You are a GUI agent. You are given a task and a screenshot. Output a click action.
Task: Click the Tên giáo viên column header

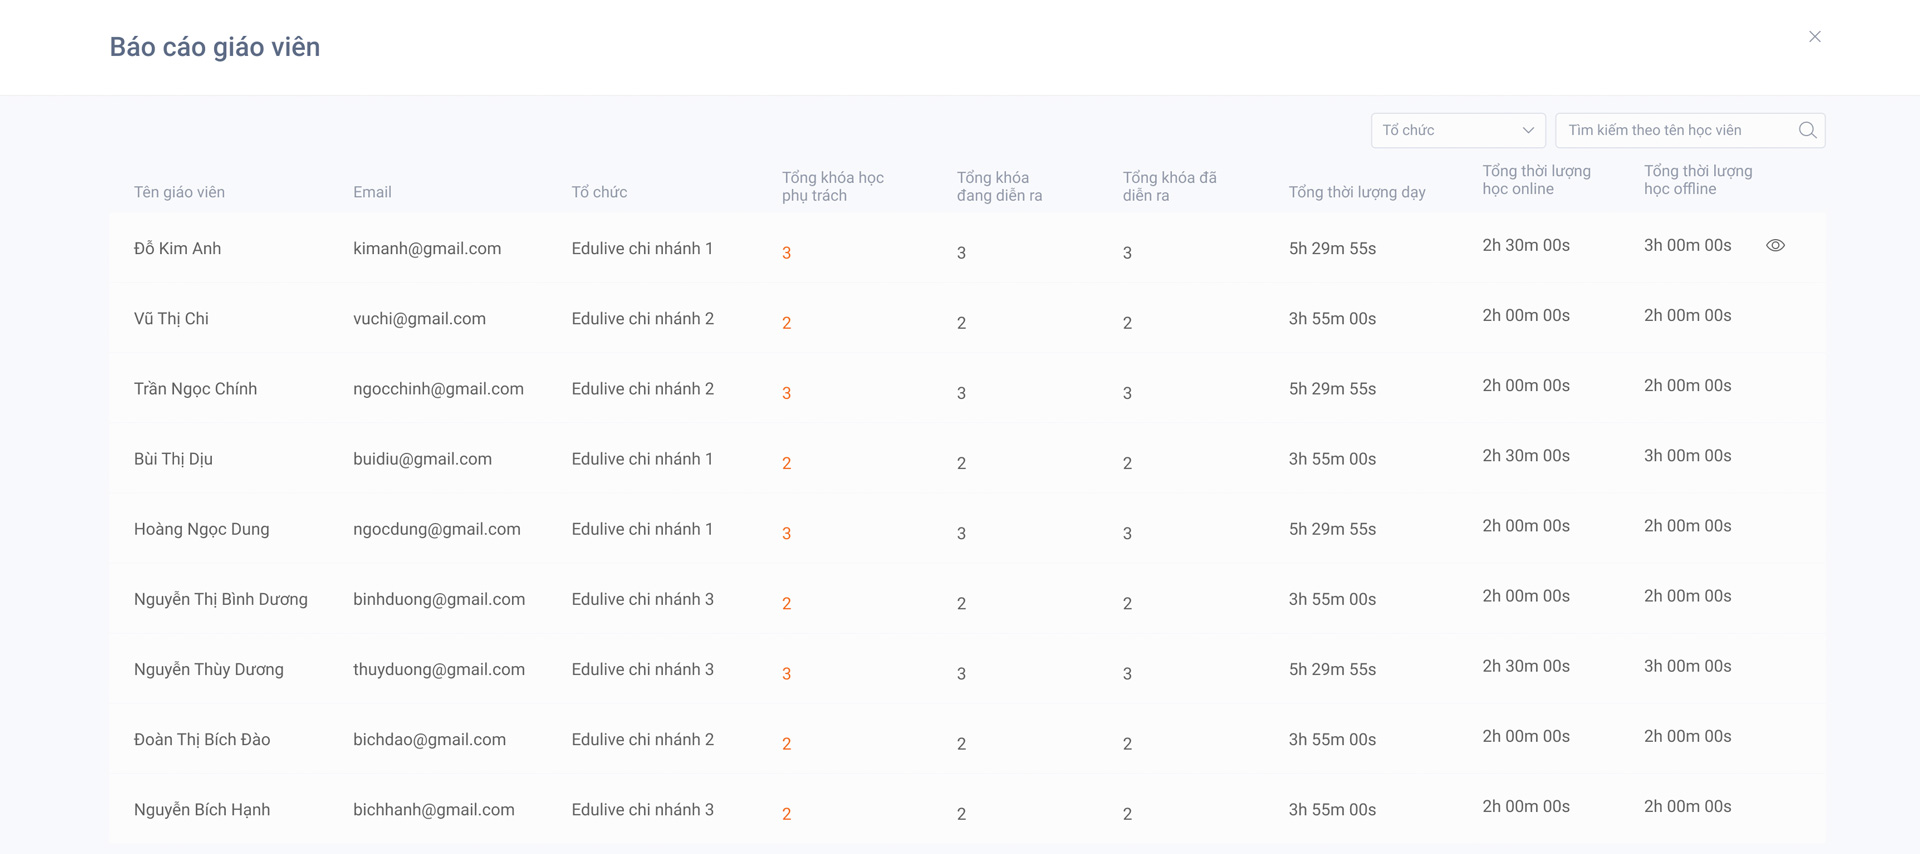pyautogui.click(x=179, y=192)
